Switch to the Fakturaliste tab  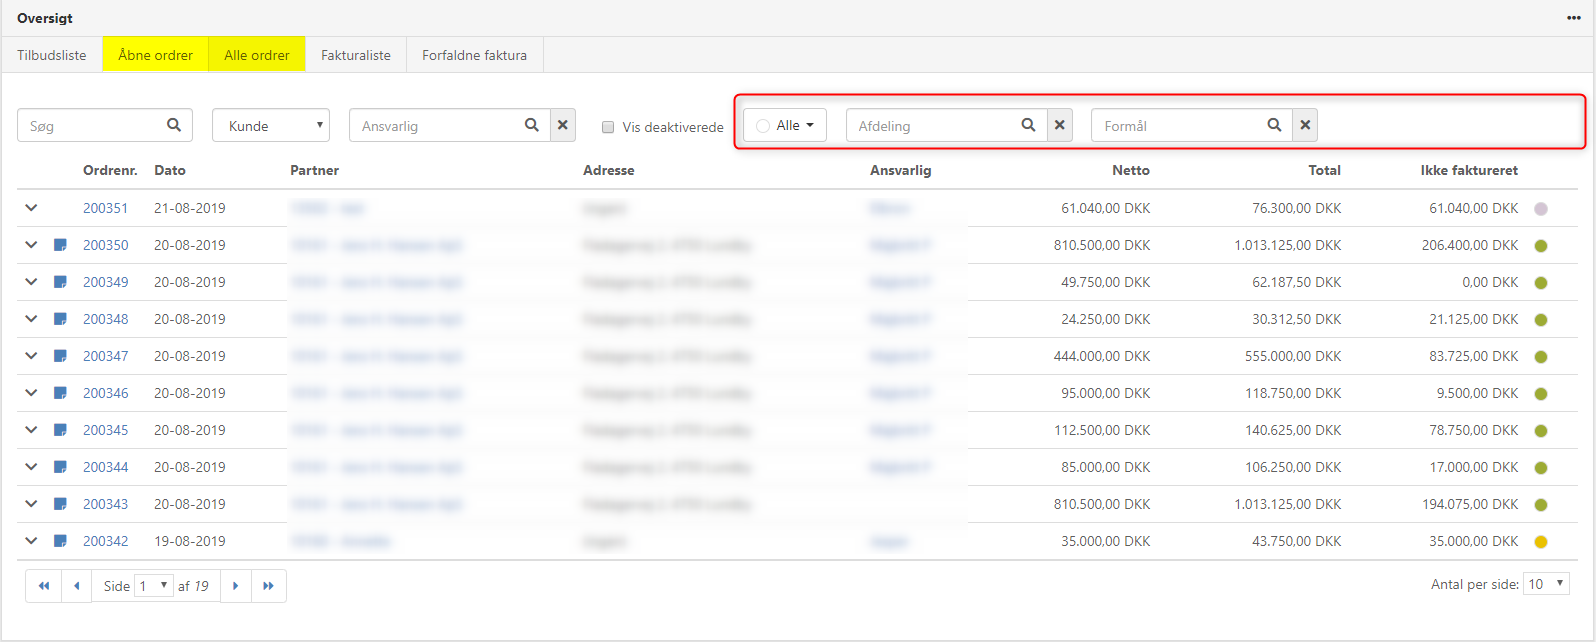pos(356,55)
